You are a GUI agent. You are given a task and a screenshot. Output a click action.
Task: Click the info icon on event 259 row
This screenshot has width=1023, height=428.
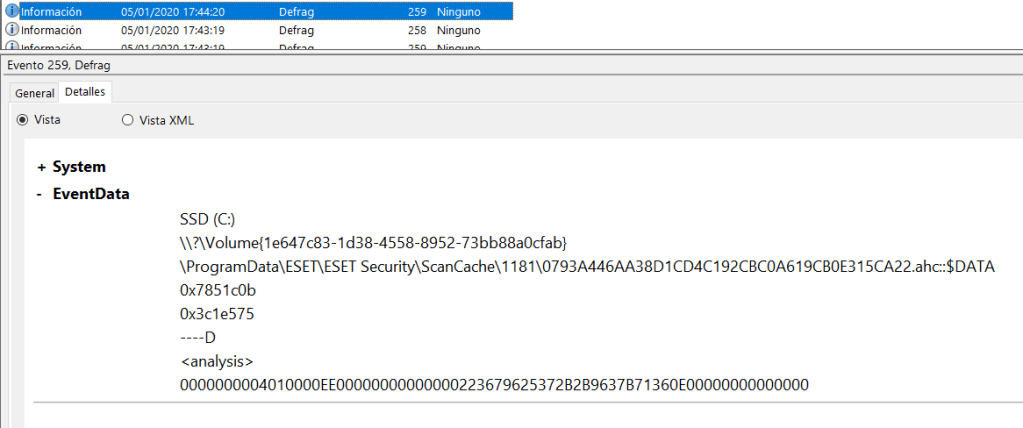[x=12, y=12]
